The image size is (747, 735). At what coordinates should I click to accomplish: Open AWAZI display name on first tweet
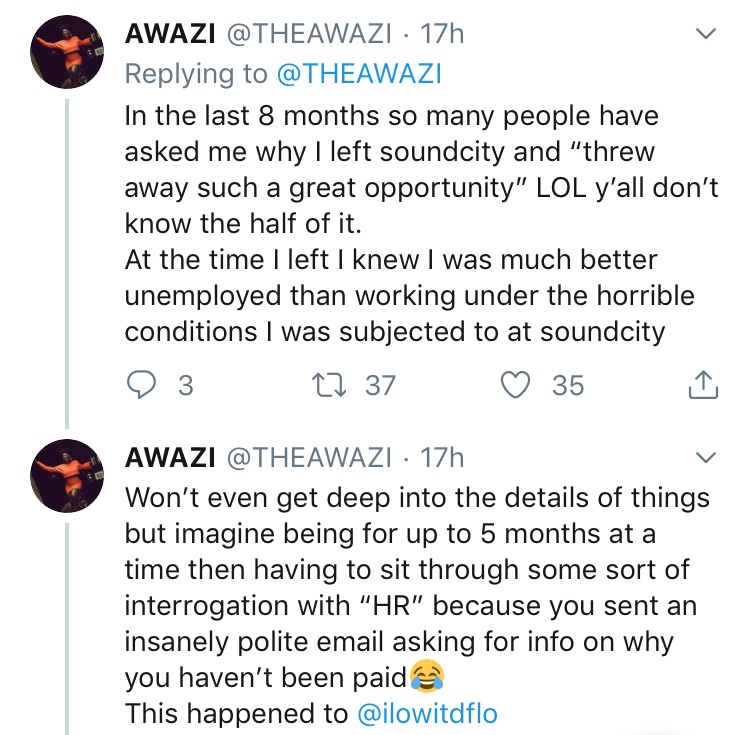(x=170, y=34)
